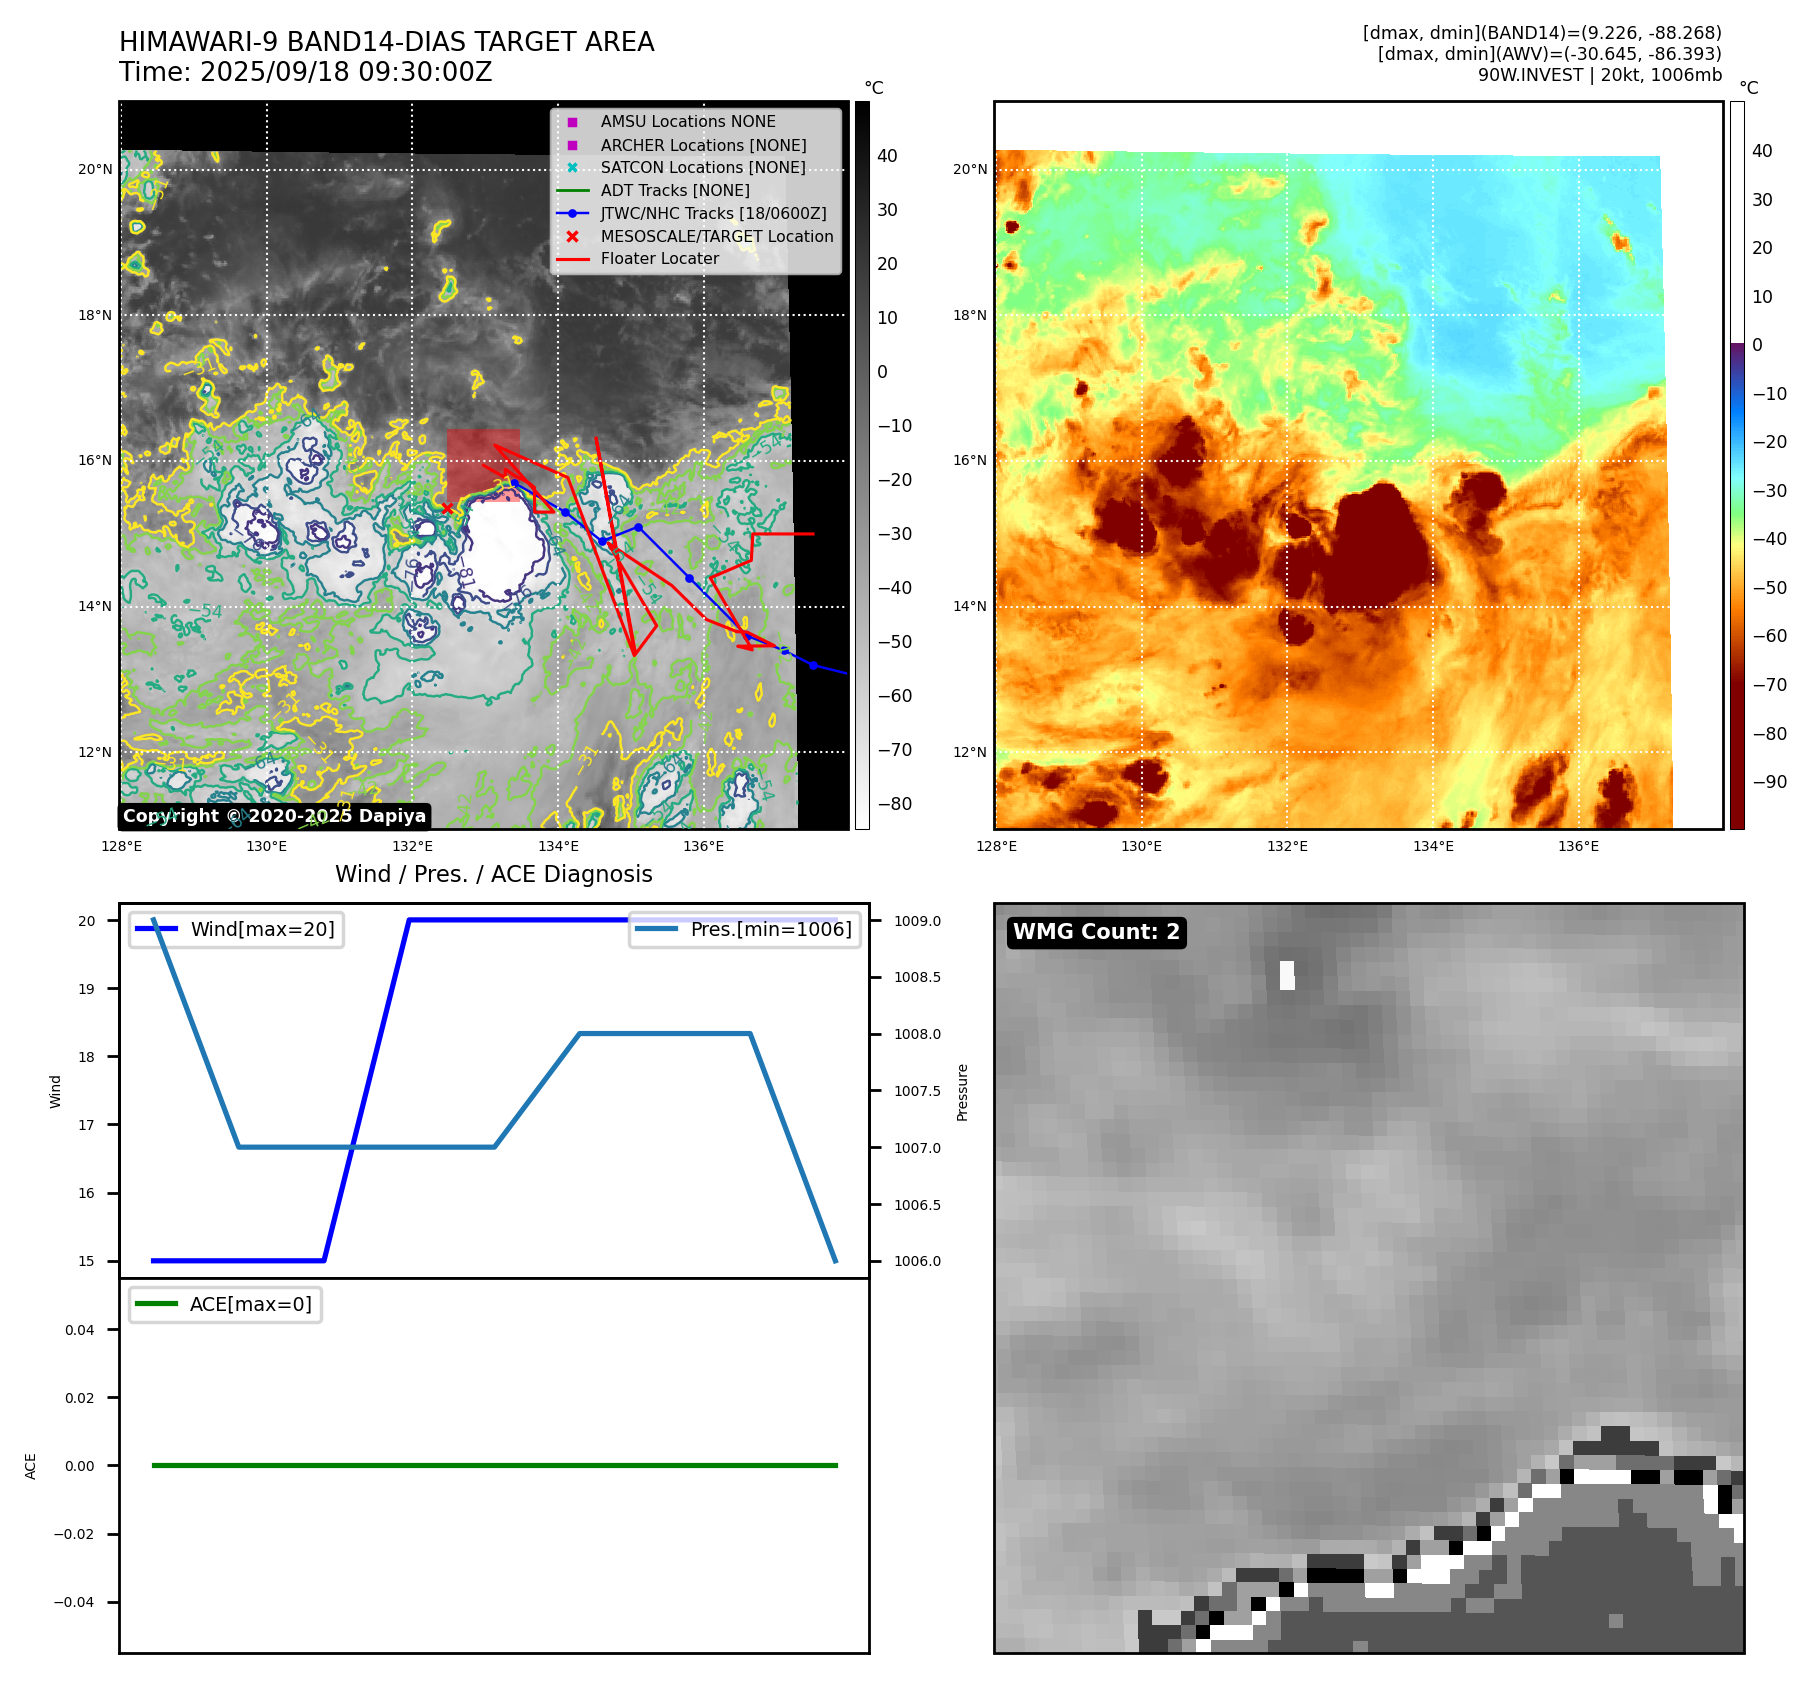Image resolution: width=1813 pixels, height=1690 pixels.
Task: Click the 'Time: 2025/09/18 09:30:00Z' timestamp
Action: [x=306, y=72]
